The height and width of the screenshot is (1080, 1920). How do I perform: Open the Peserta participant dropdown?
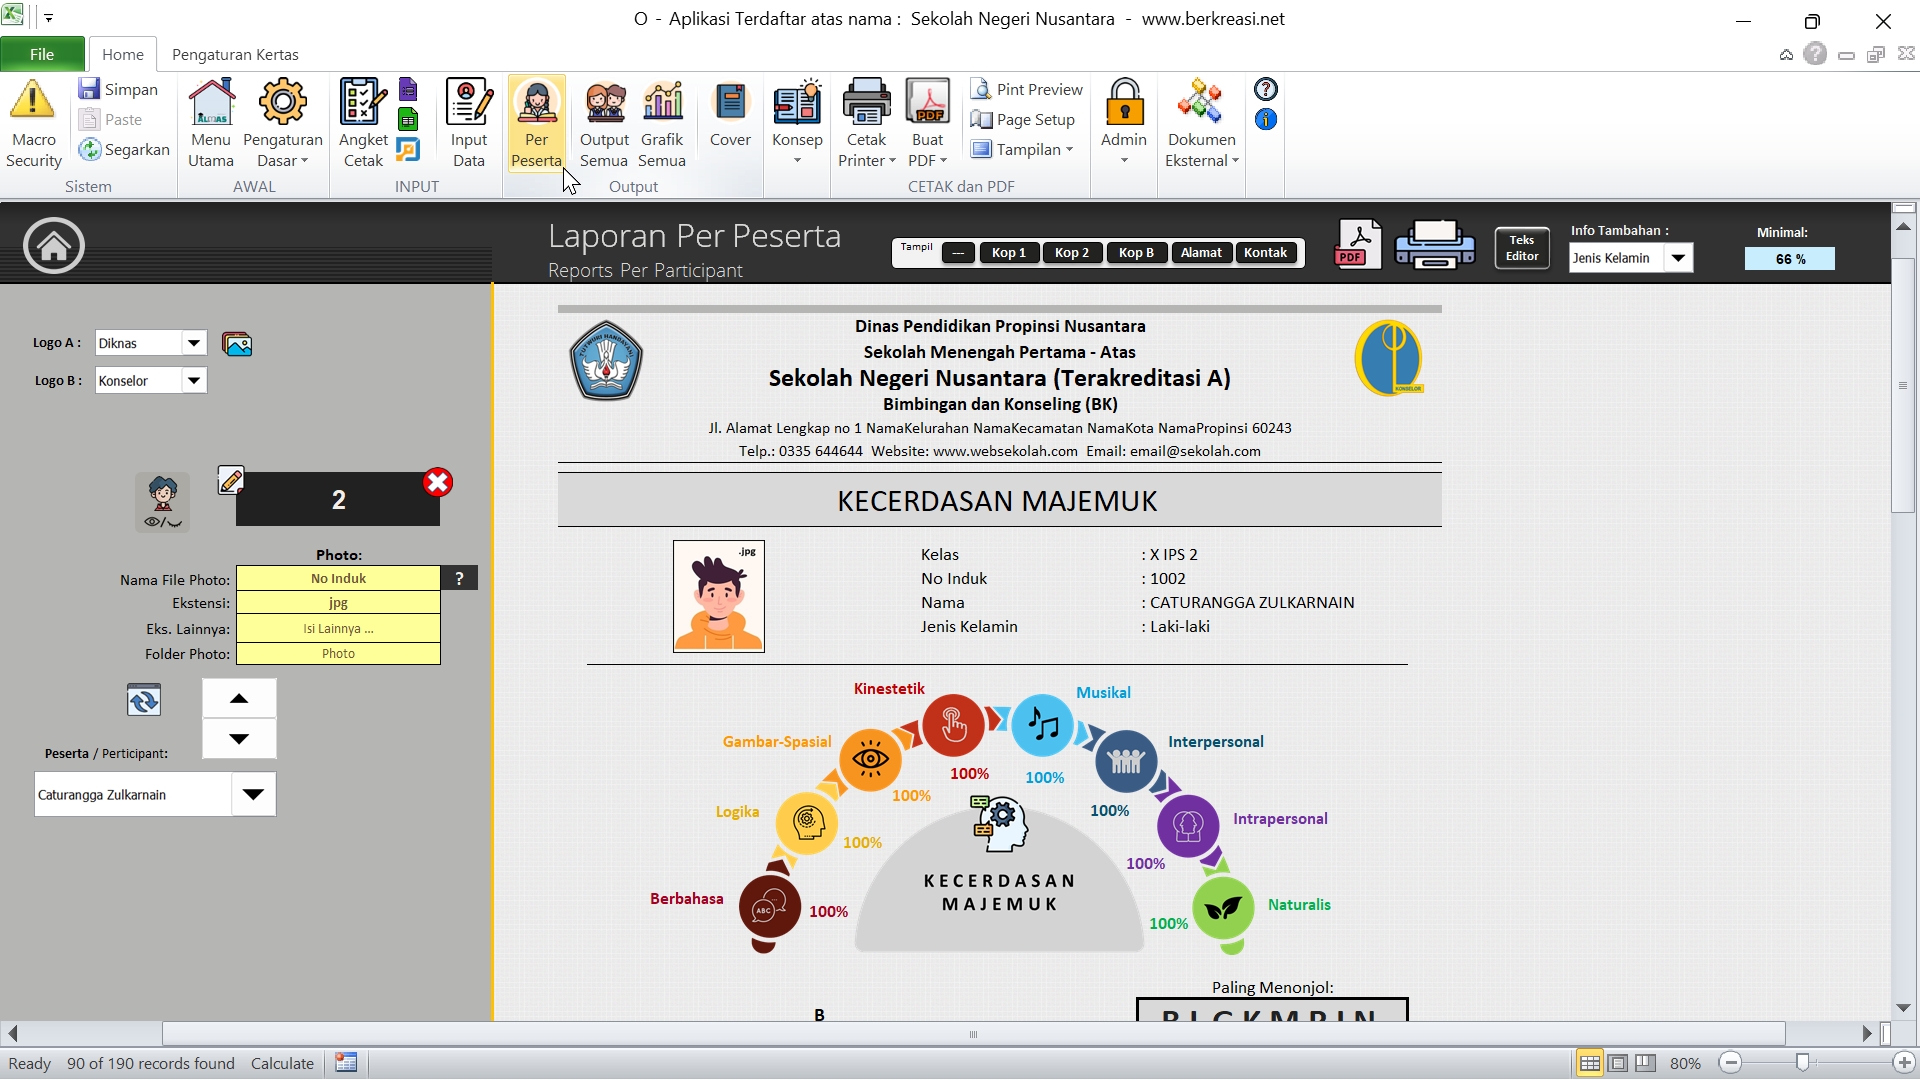click(253, 795)
